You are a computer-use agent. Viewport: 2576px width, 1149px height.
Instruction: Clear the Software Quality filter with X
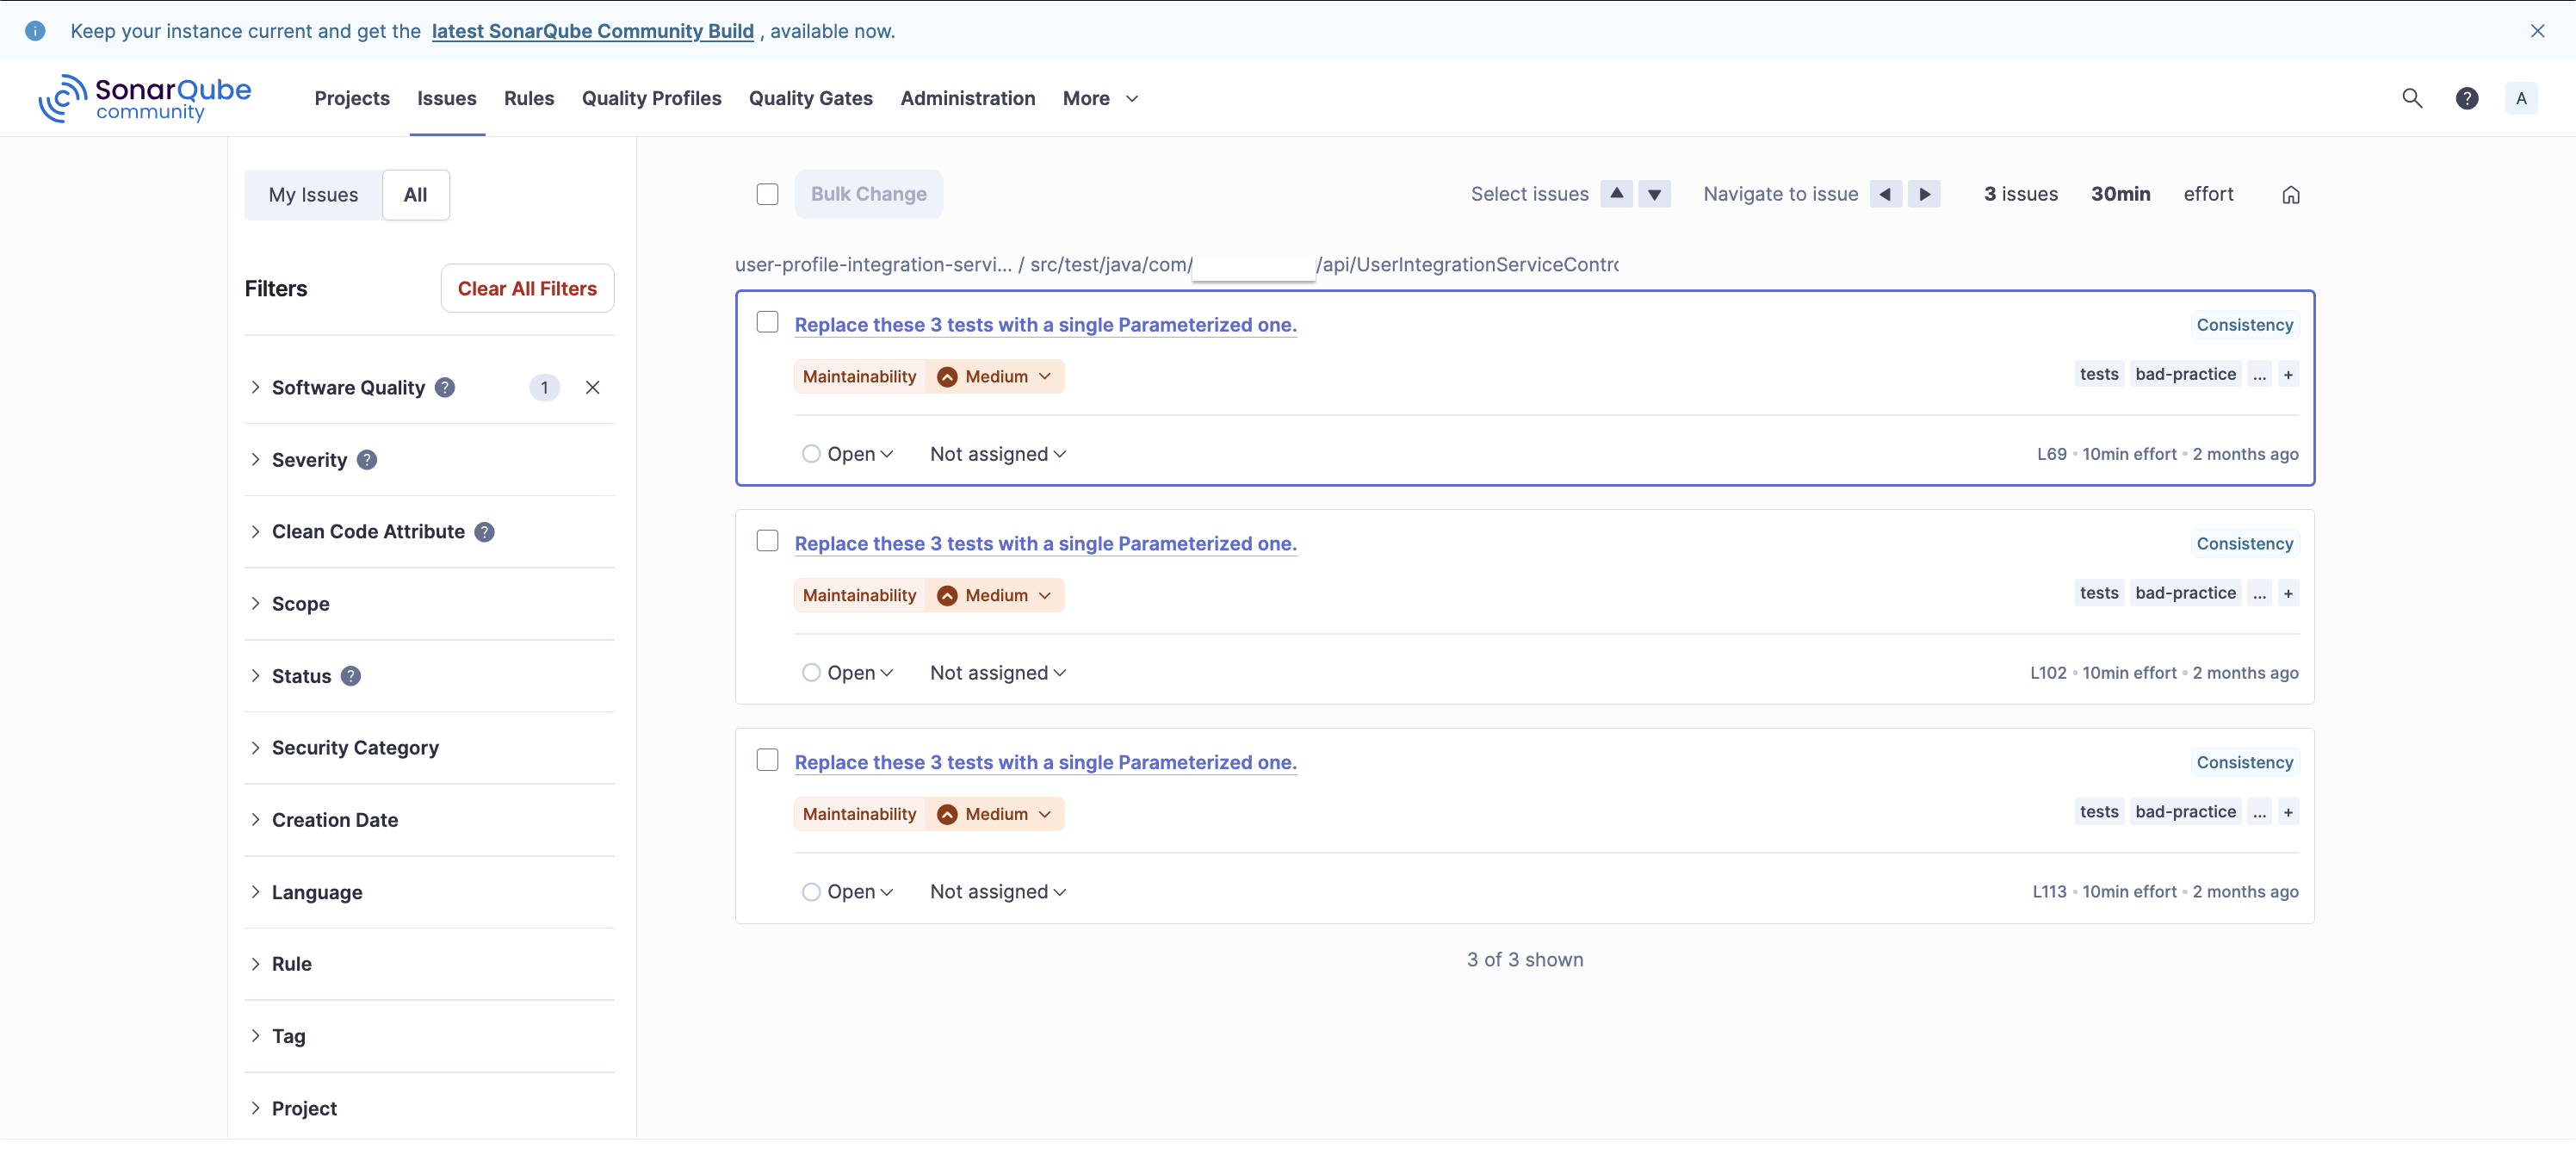click(x=592, y=388)
